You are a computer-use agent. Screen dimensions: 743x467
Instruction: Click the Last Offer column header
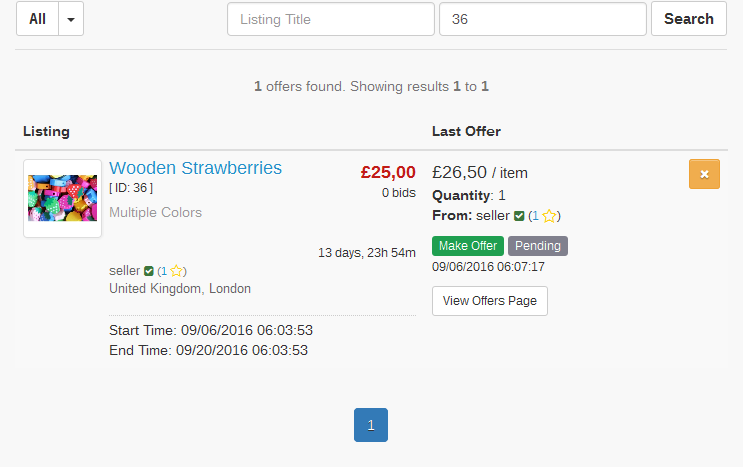[x=466, y=131]
